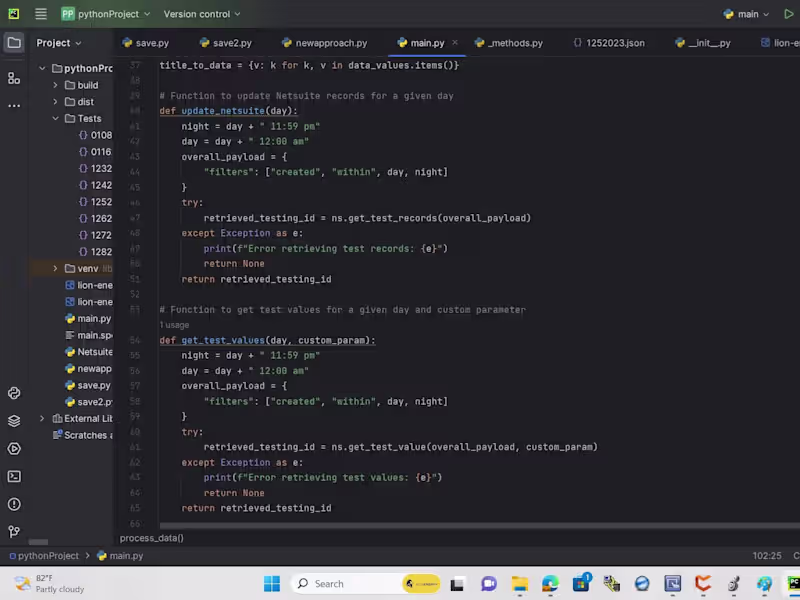Click the update_netsuite function name
The width and height of the screenshot is (800, 600).
[223, 111]
